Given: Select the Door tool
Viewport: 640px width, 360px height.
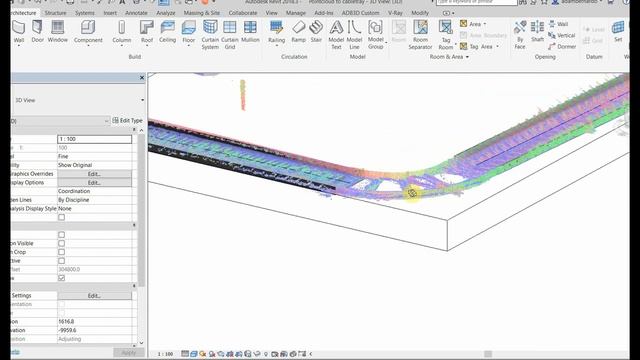Looking at the screenshot, I should pos(37,31).
